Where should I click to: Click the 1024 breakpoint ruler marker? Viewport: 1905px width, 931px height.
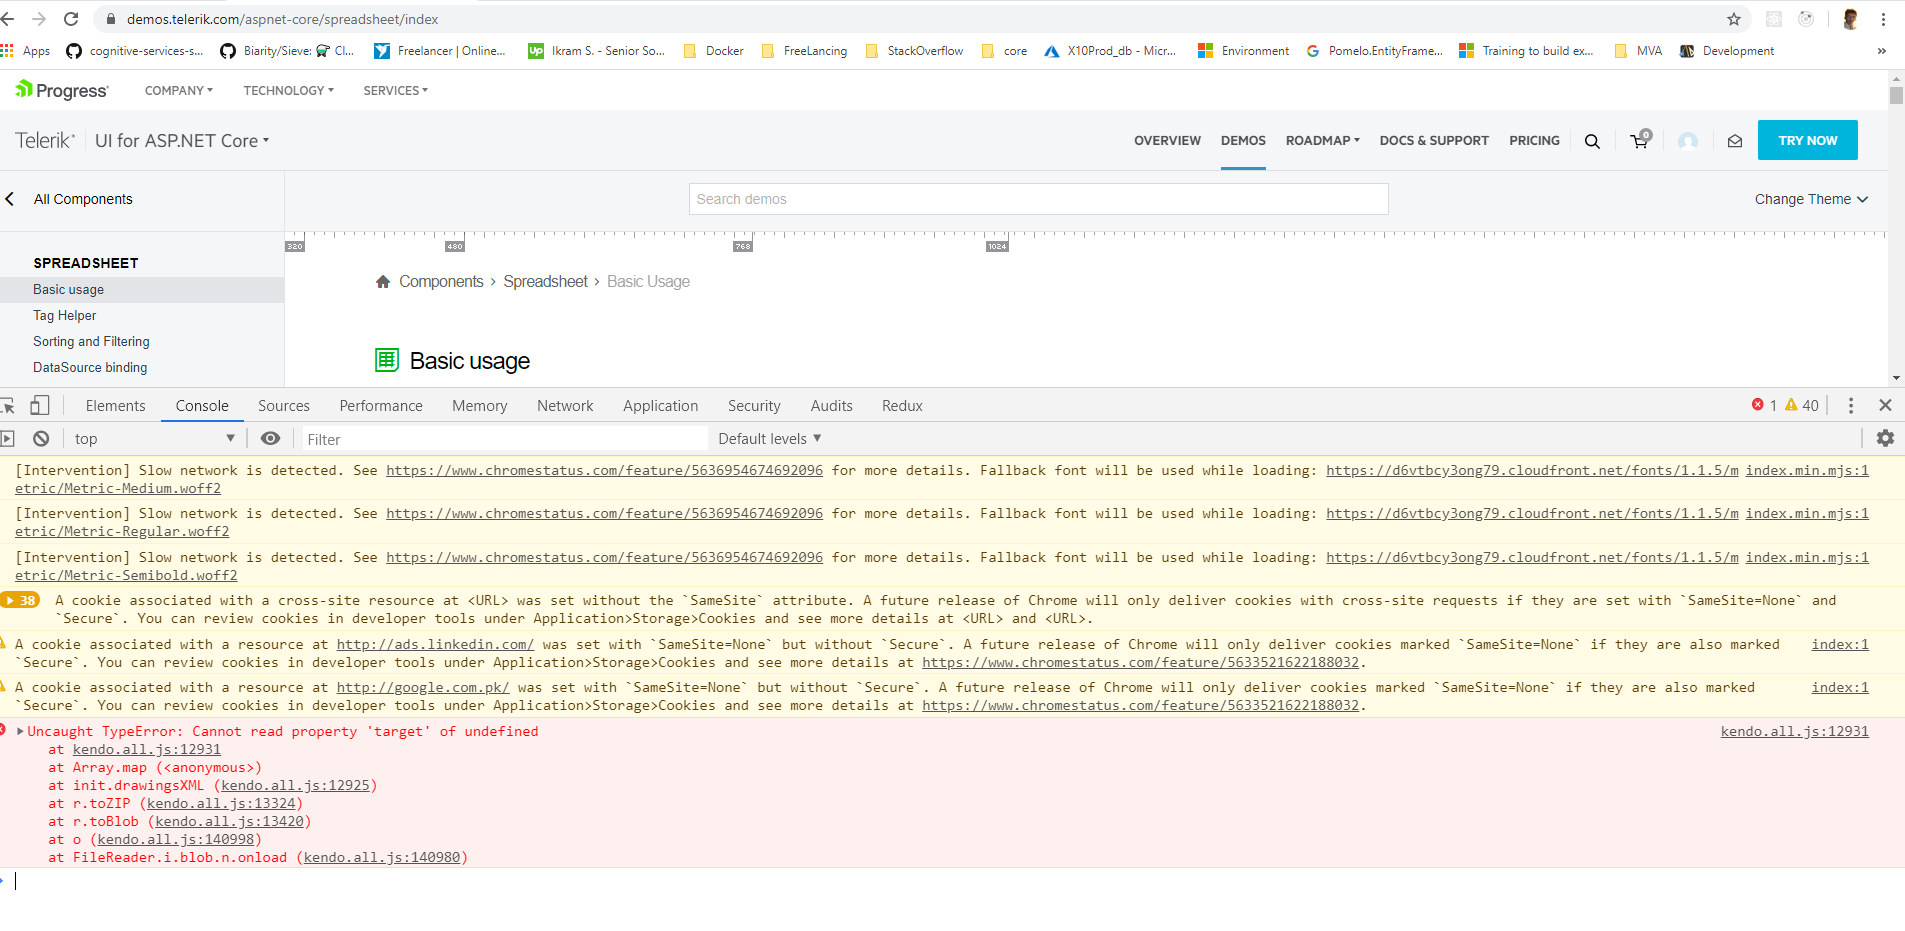(x=997, y=246)
